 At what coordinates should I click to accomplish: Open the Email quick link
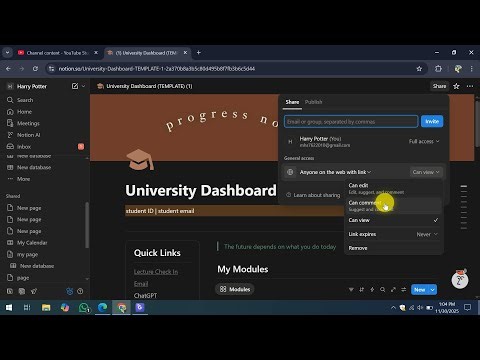pos(141,284)
